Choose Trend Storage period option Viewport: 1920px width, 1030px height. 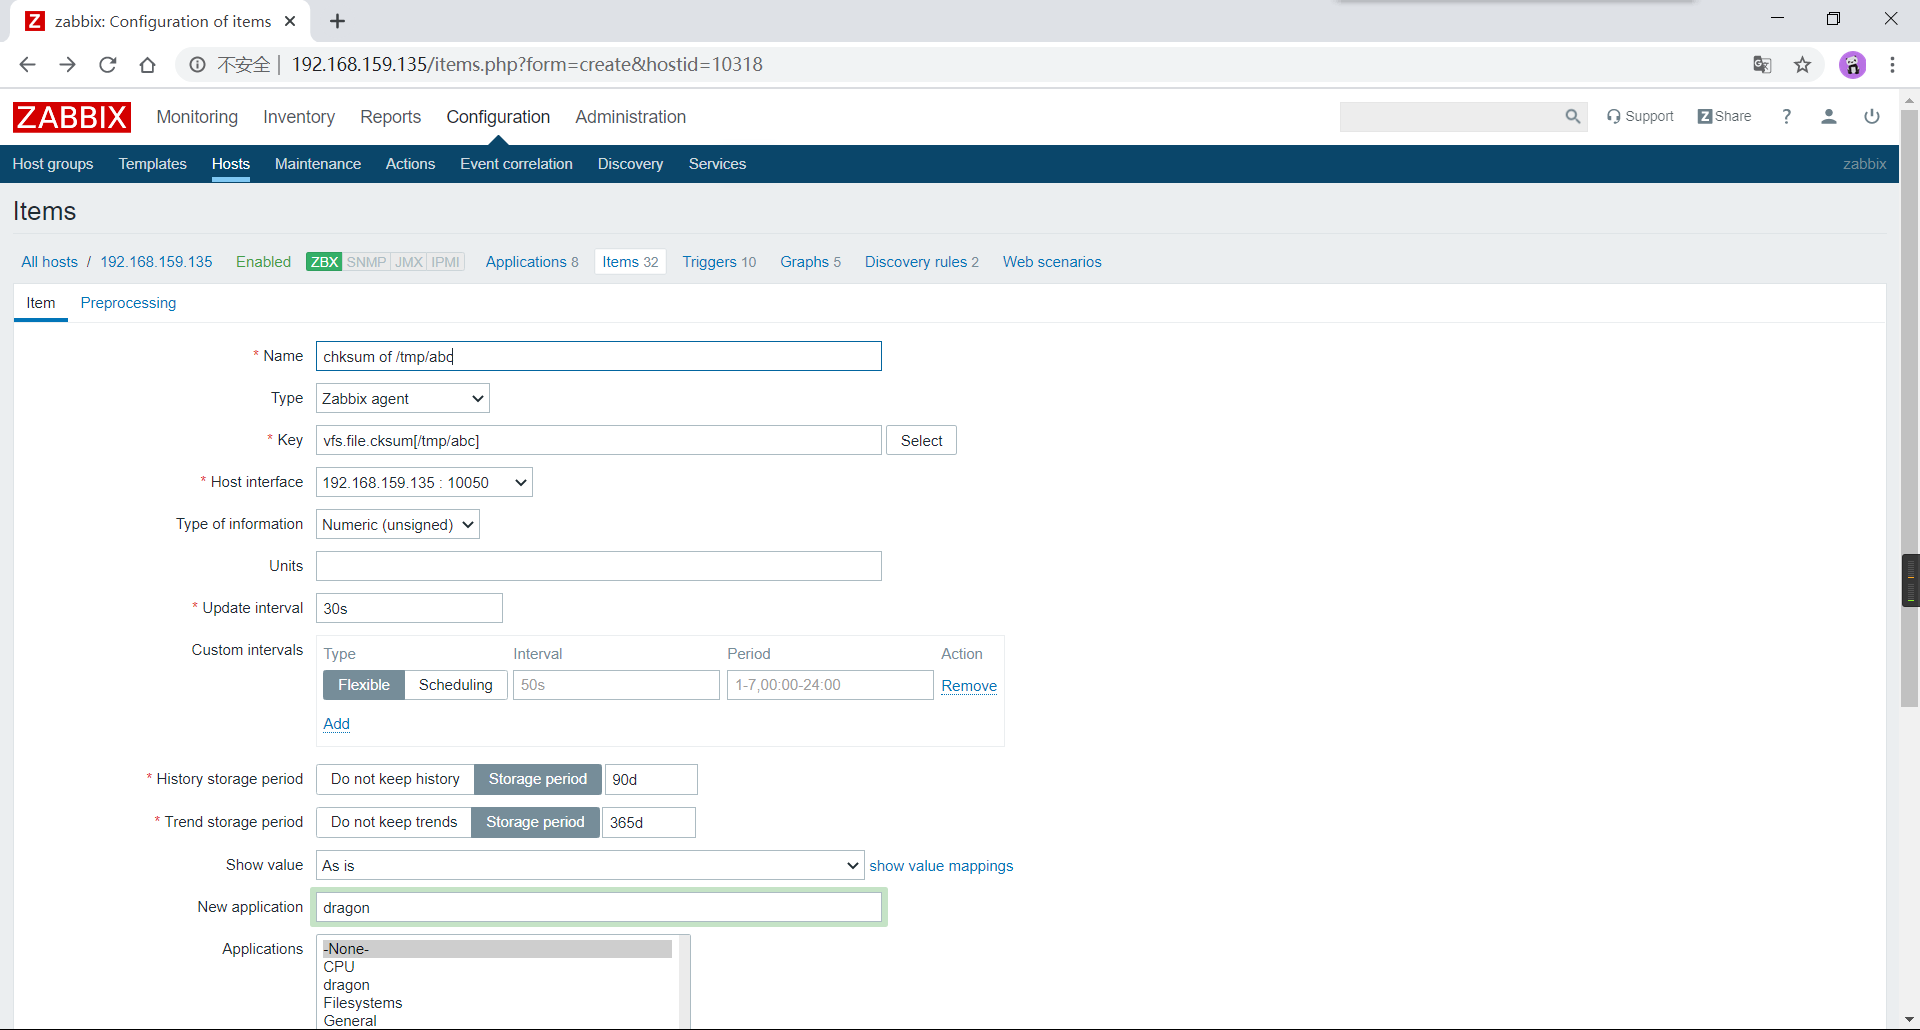click(535, 822)
